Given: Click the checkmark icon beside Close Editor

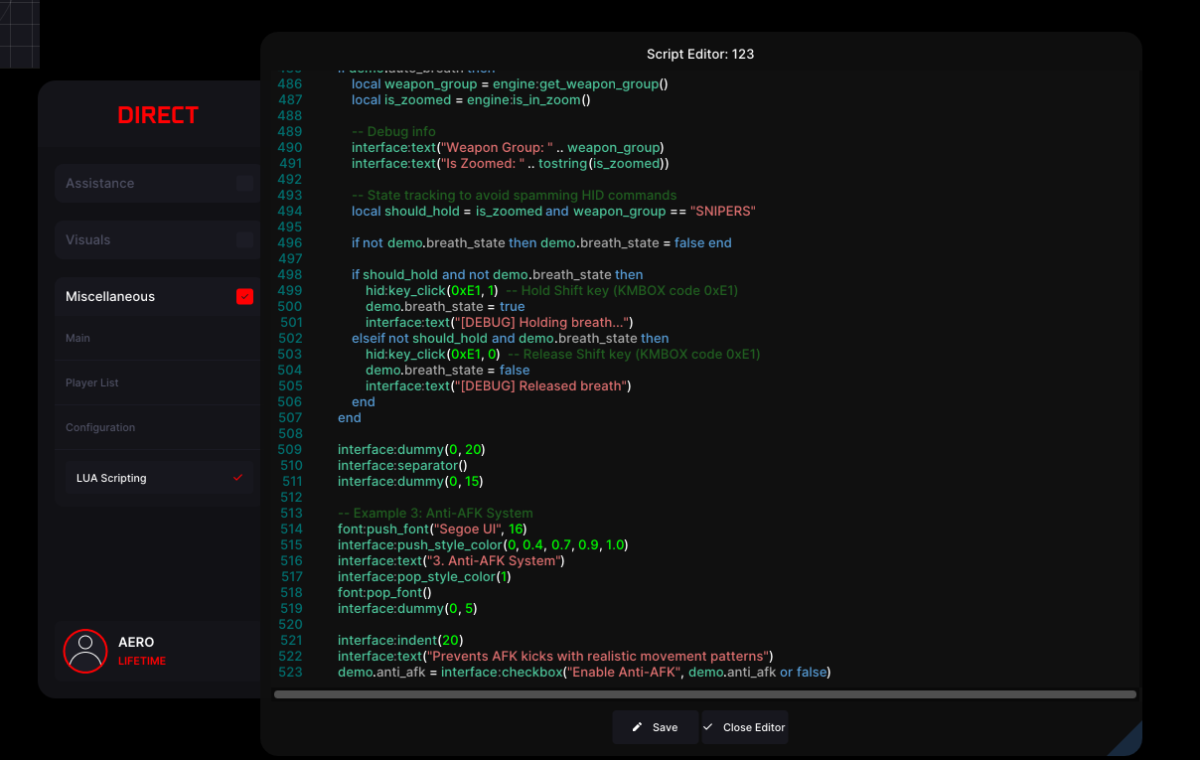Looking at the screenshot, I should click(x=708, y=727).
